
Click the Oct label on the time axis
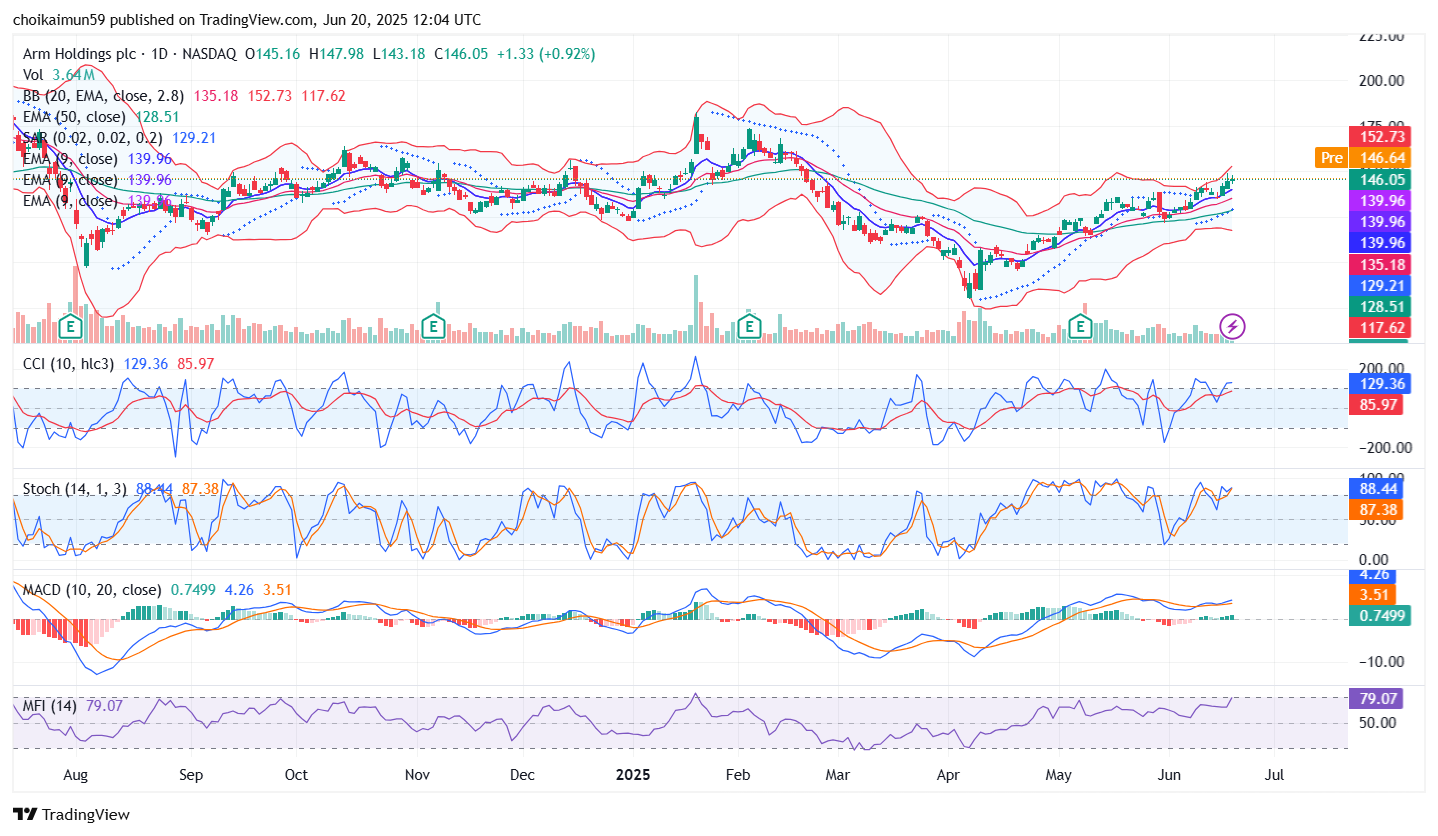click(x=296, y=775)
